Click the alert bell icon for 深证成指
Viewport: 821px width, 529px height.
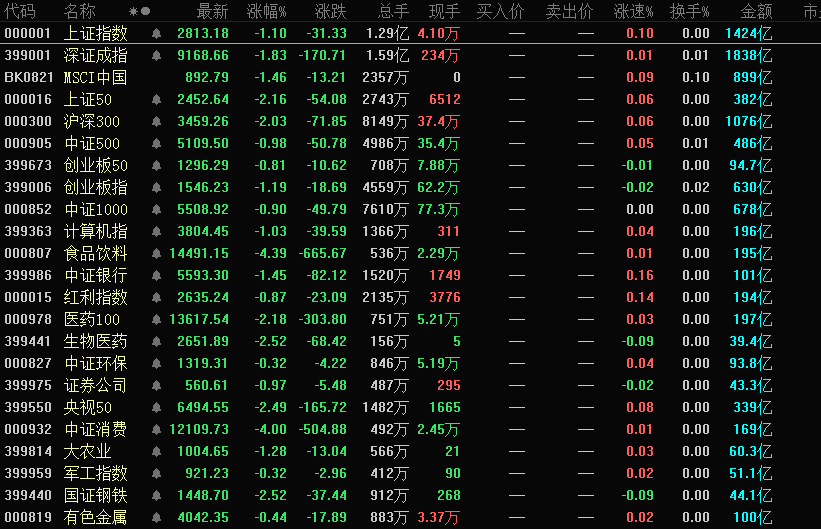(156, 56)
